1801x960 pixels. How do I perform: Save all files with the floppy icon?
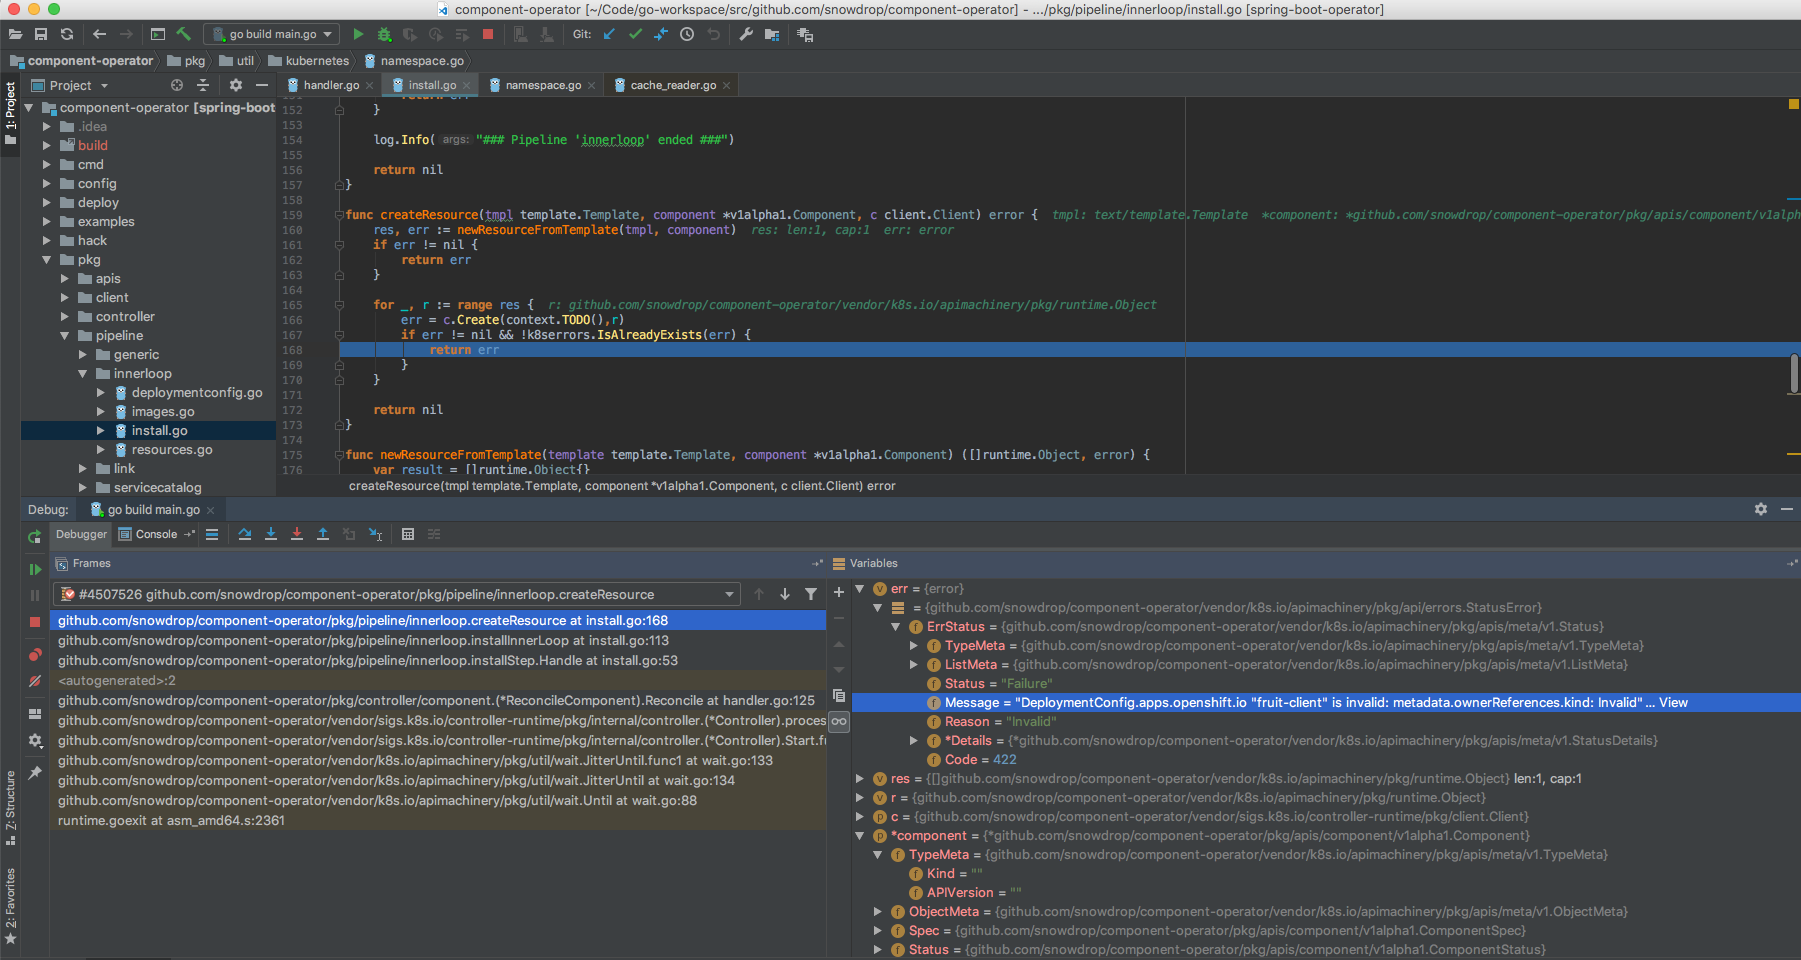[x=41, y=34]
